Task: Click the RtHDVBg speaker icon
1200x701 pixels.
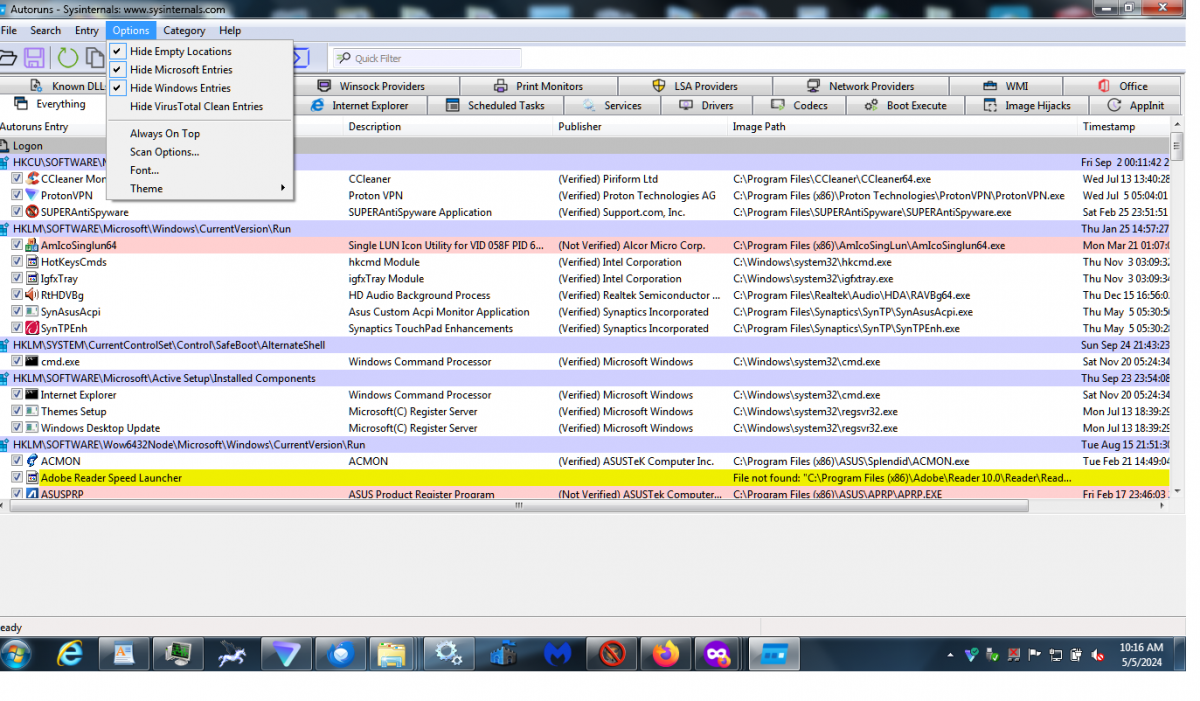Action: click(32, 295)
